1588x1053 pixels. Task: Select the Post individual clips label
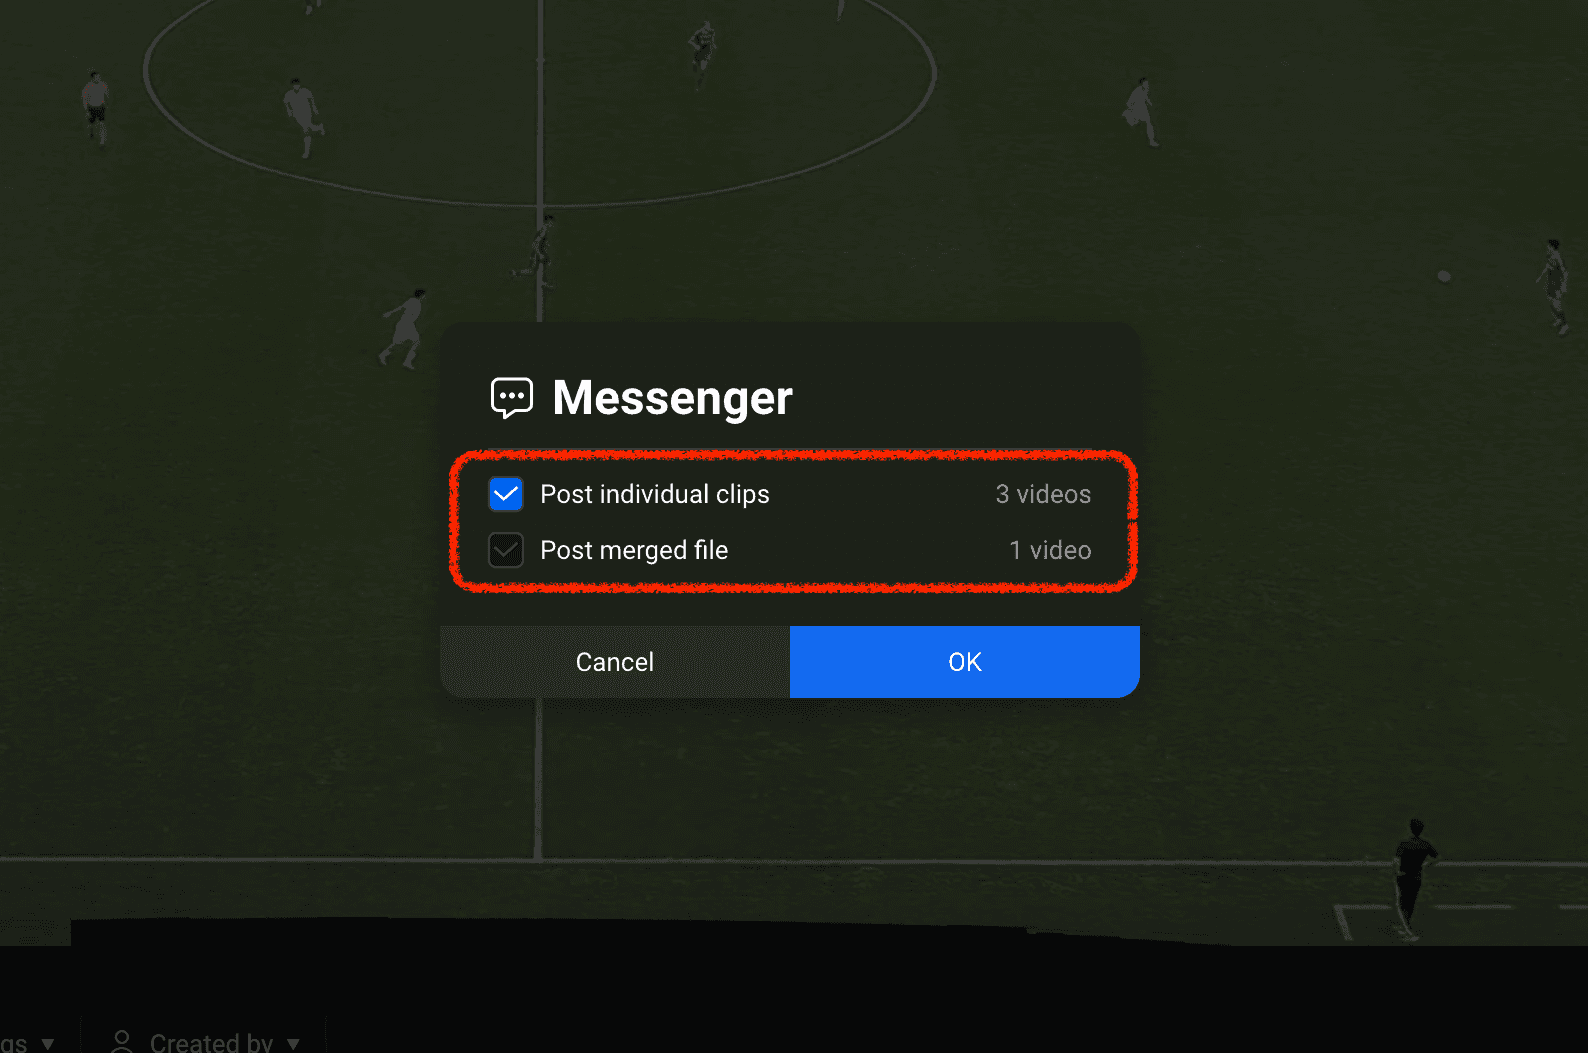[655, 494]
